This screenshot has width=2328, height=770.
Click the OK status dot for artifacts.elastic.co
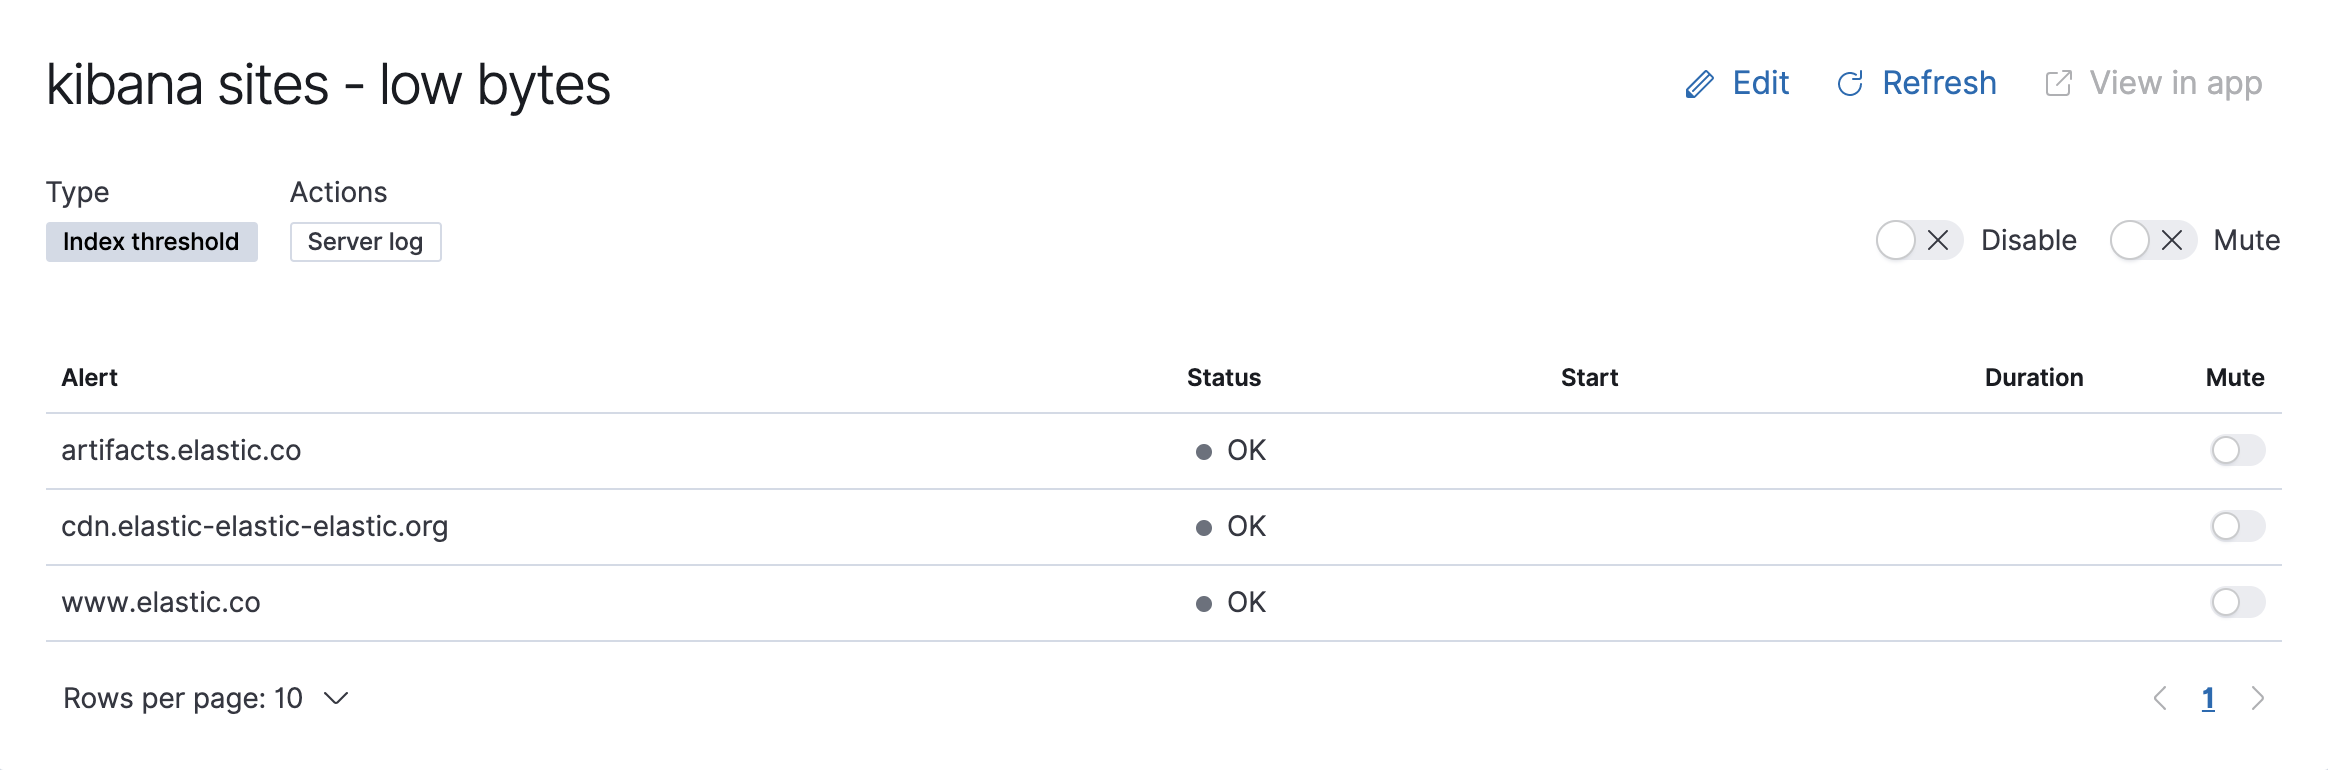click(1204, 451)
